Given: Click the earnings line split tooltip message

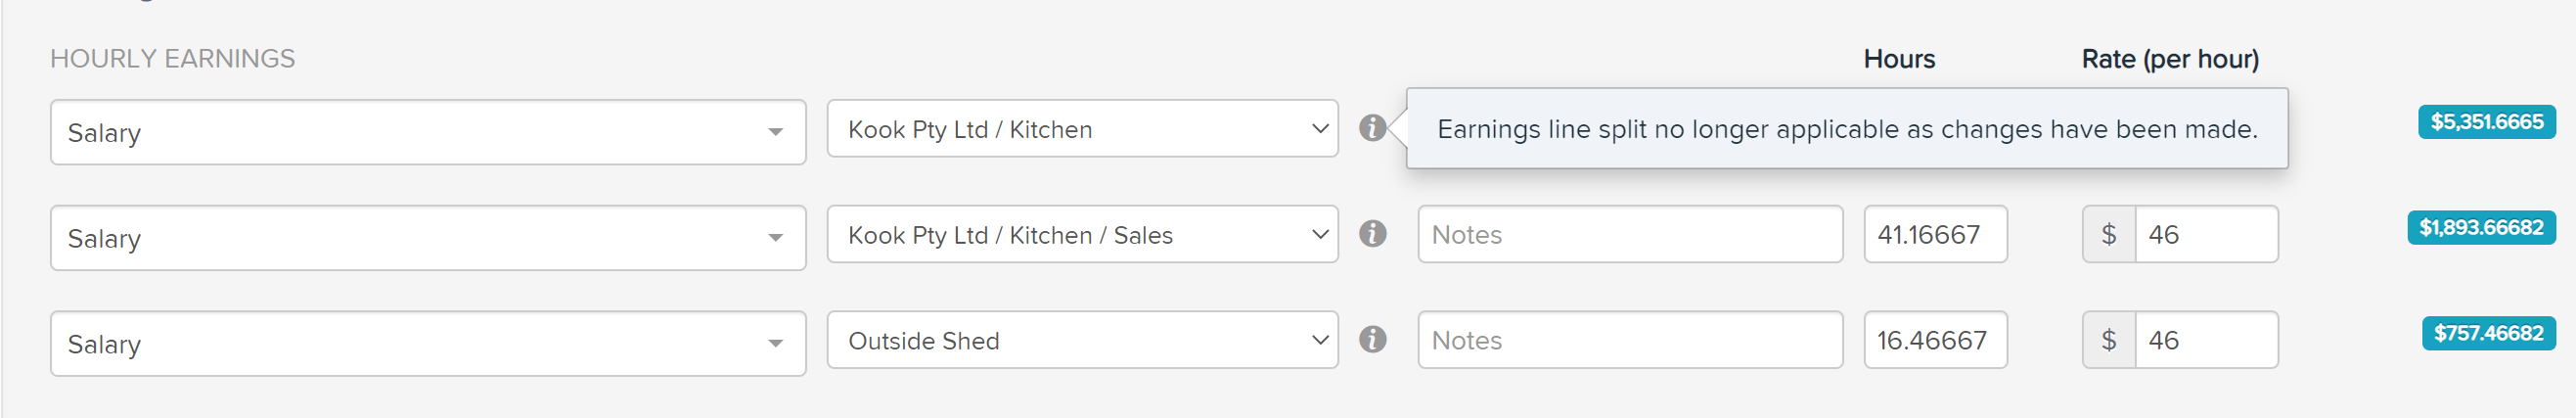Looking at the screenshot, I should 1847,129.
